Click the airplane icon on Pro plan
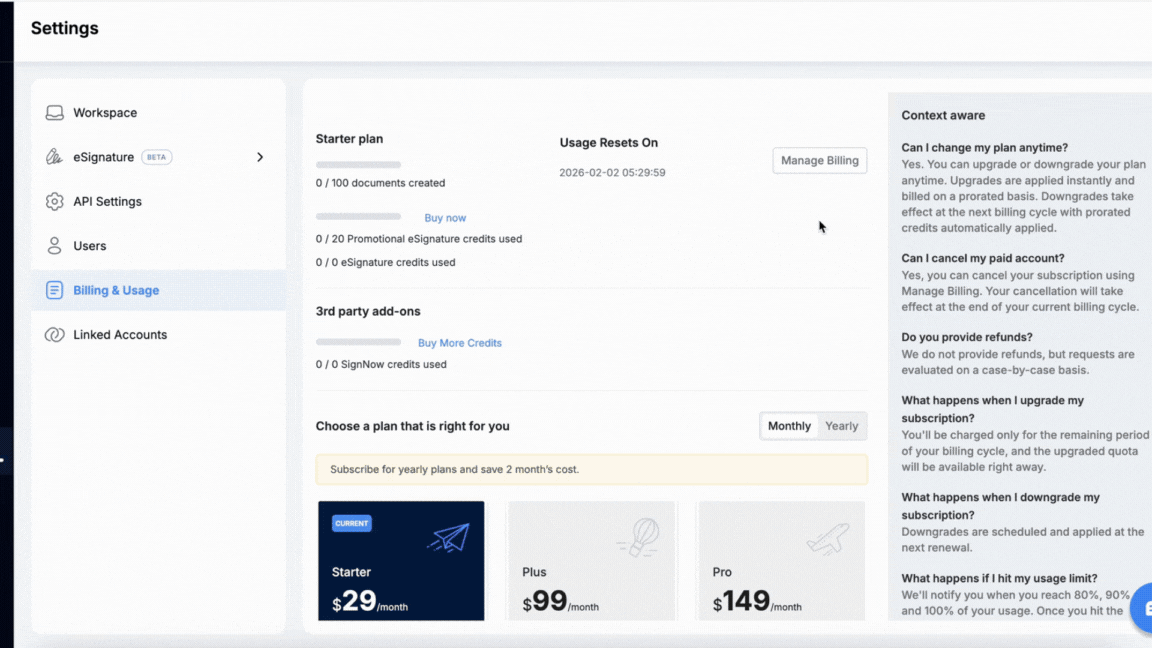Screen dimensions: 1152x648 click(828, 538)
